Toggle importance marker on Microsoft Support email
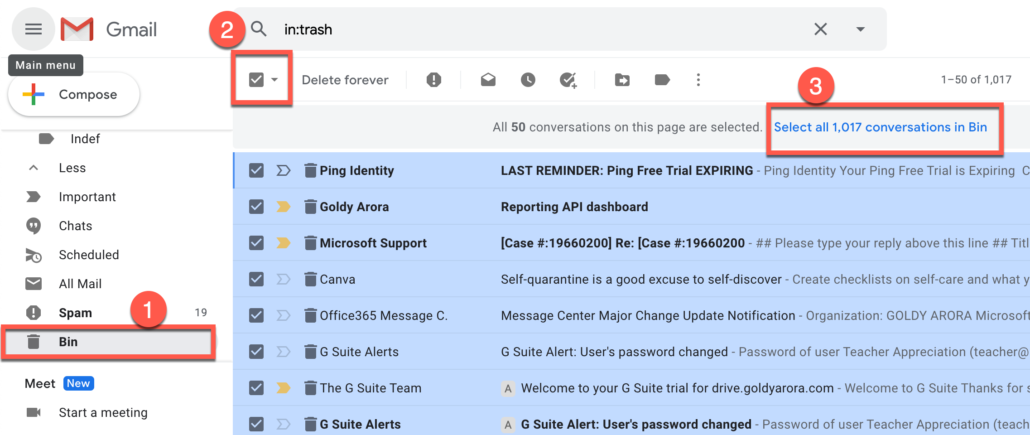 pos(283,243)
